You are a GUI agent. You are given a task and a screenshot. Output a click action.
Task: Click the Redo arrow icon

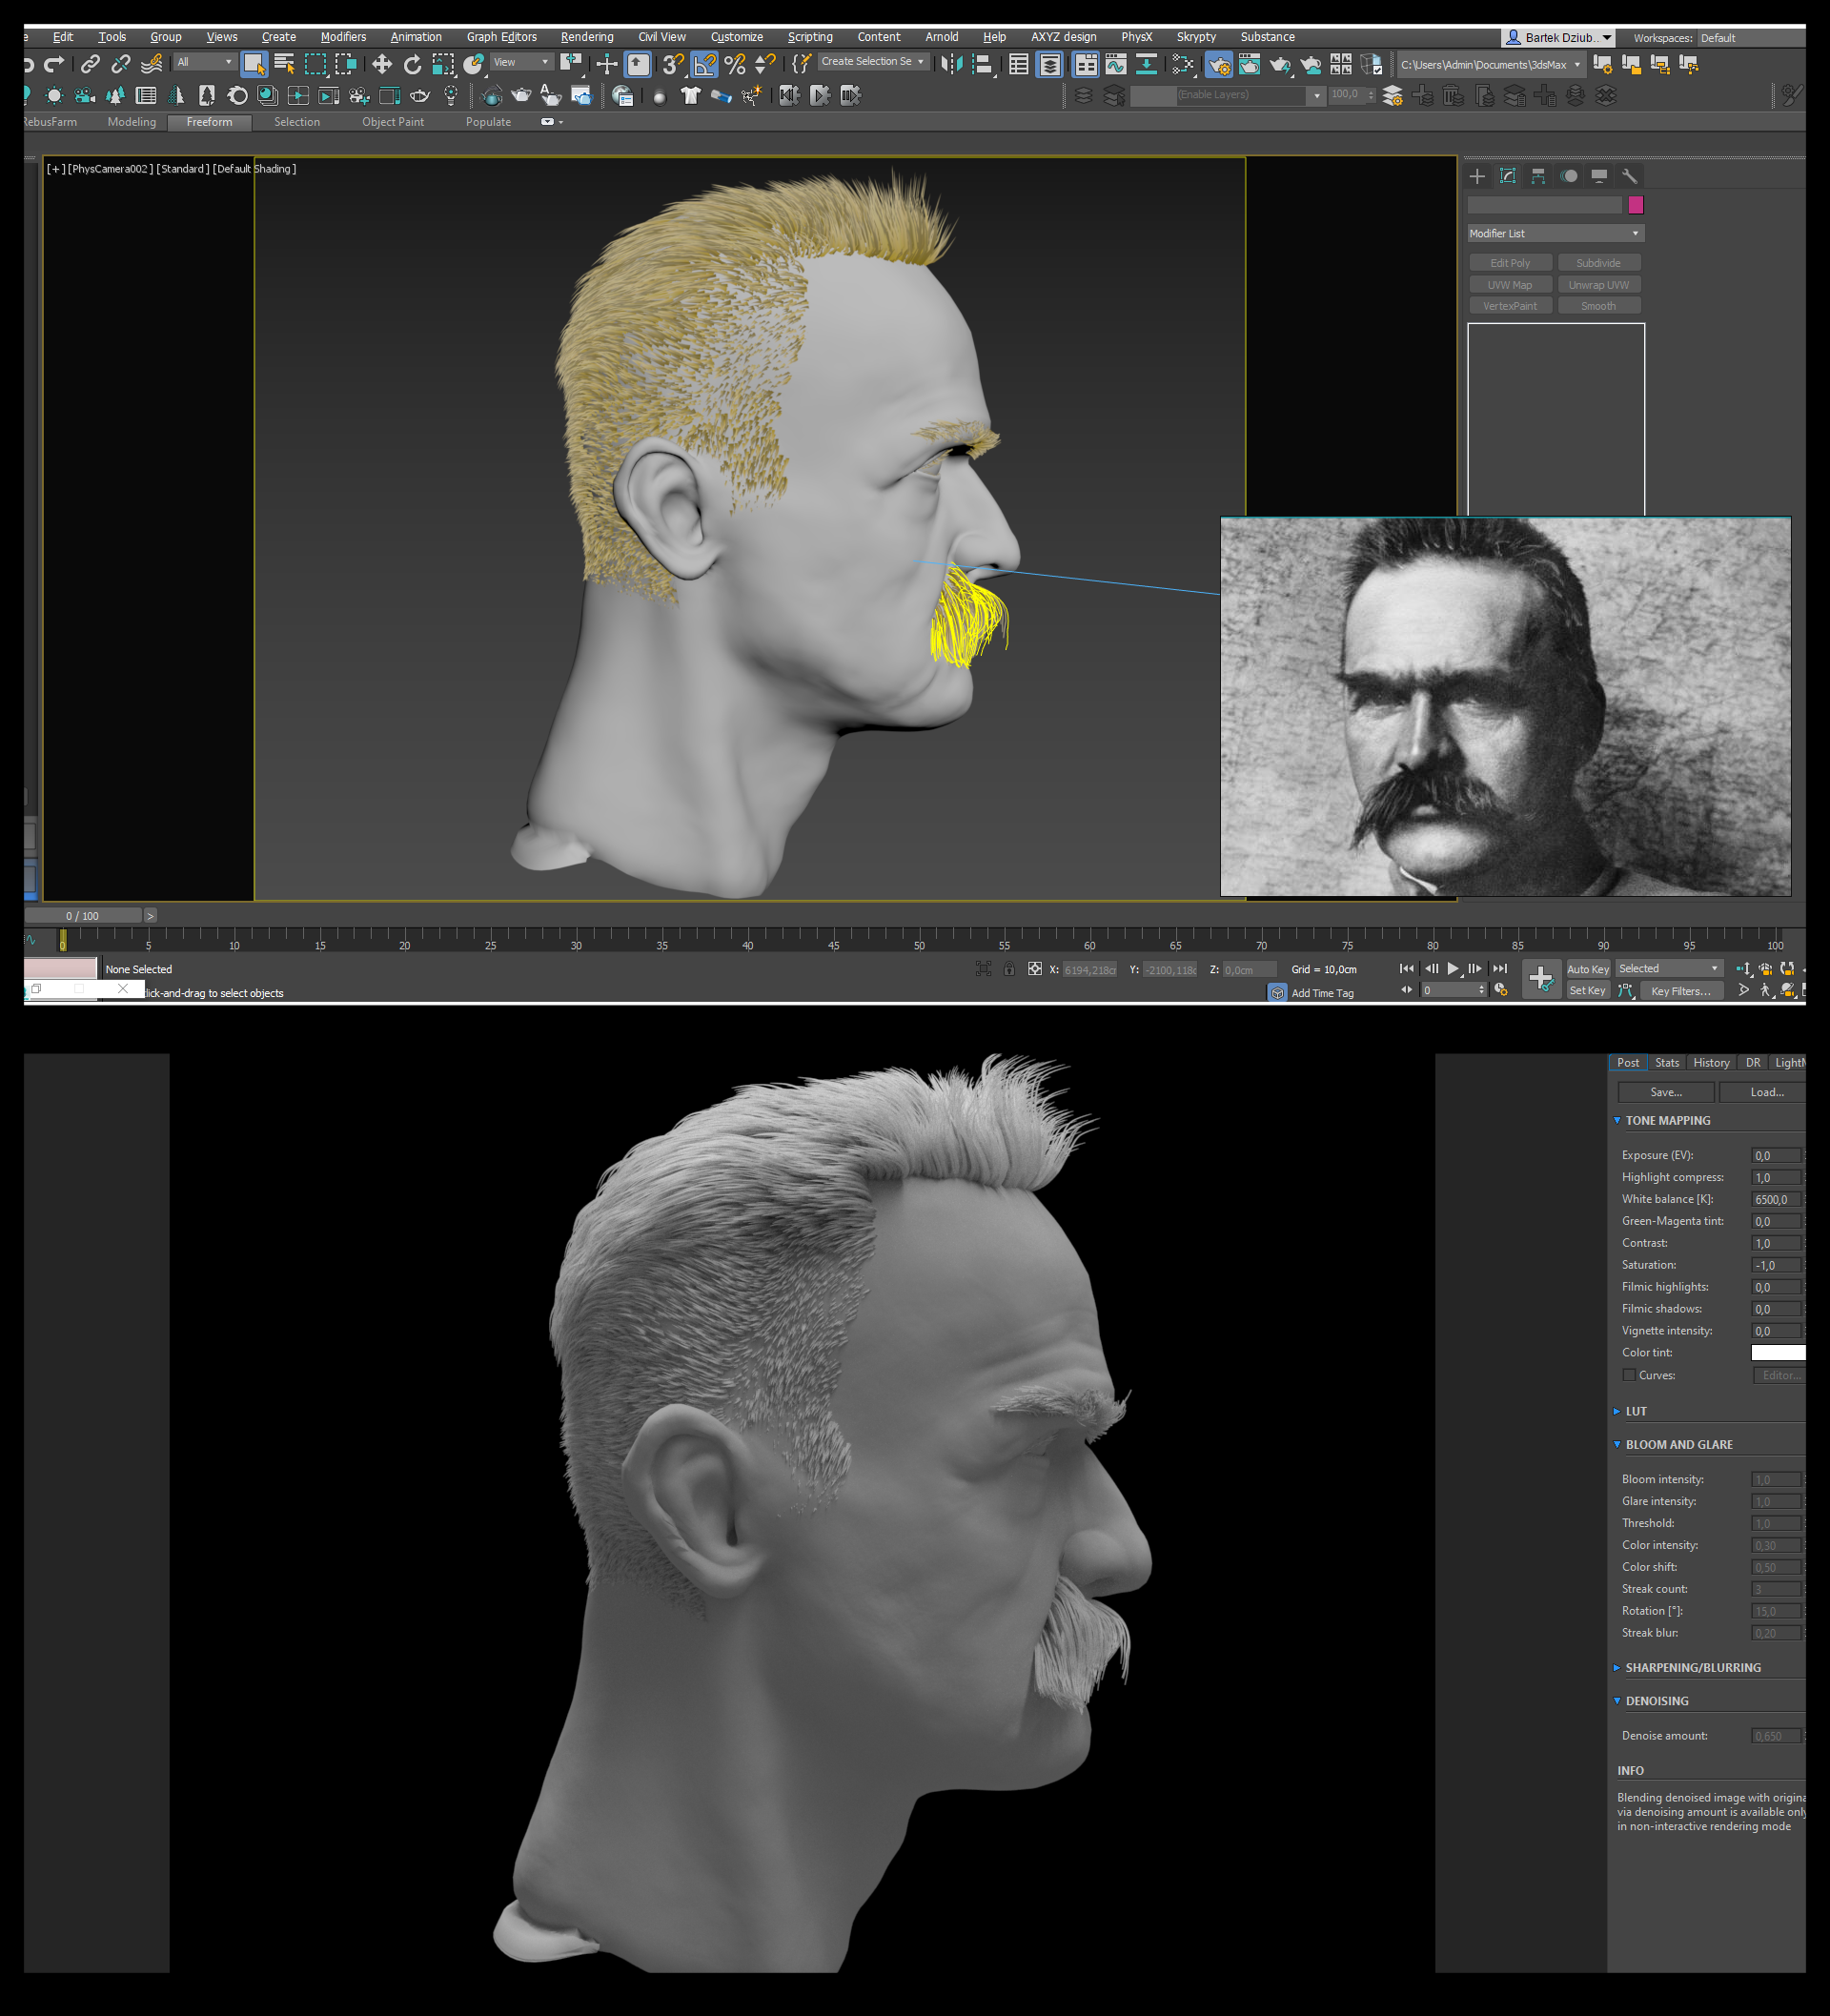[x=54, y=65]
